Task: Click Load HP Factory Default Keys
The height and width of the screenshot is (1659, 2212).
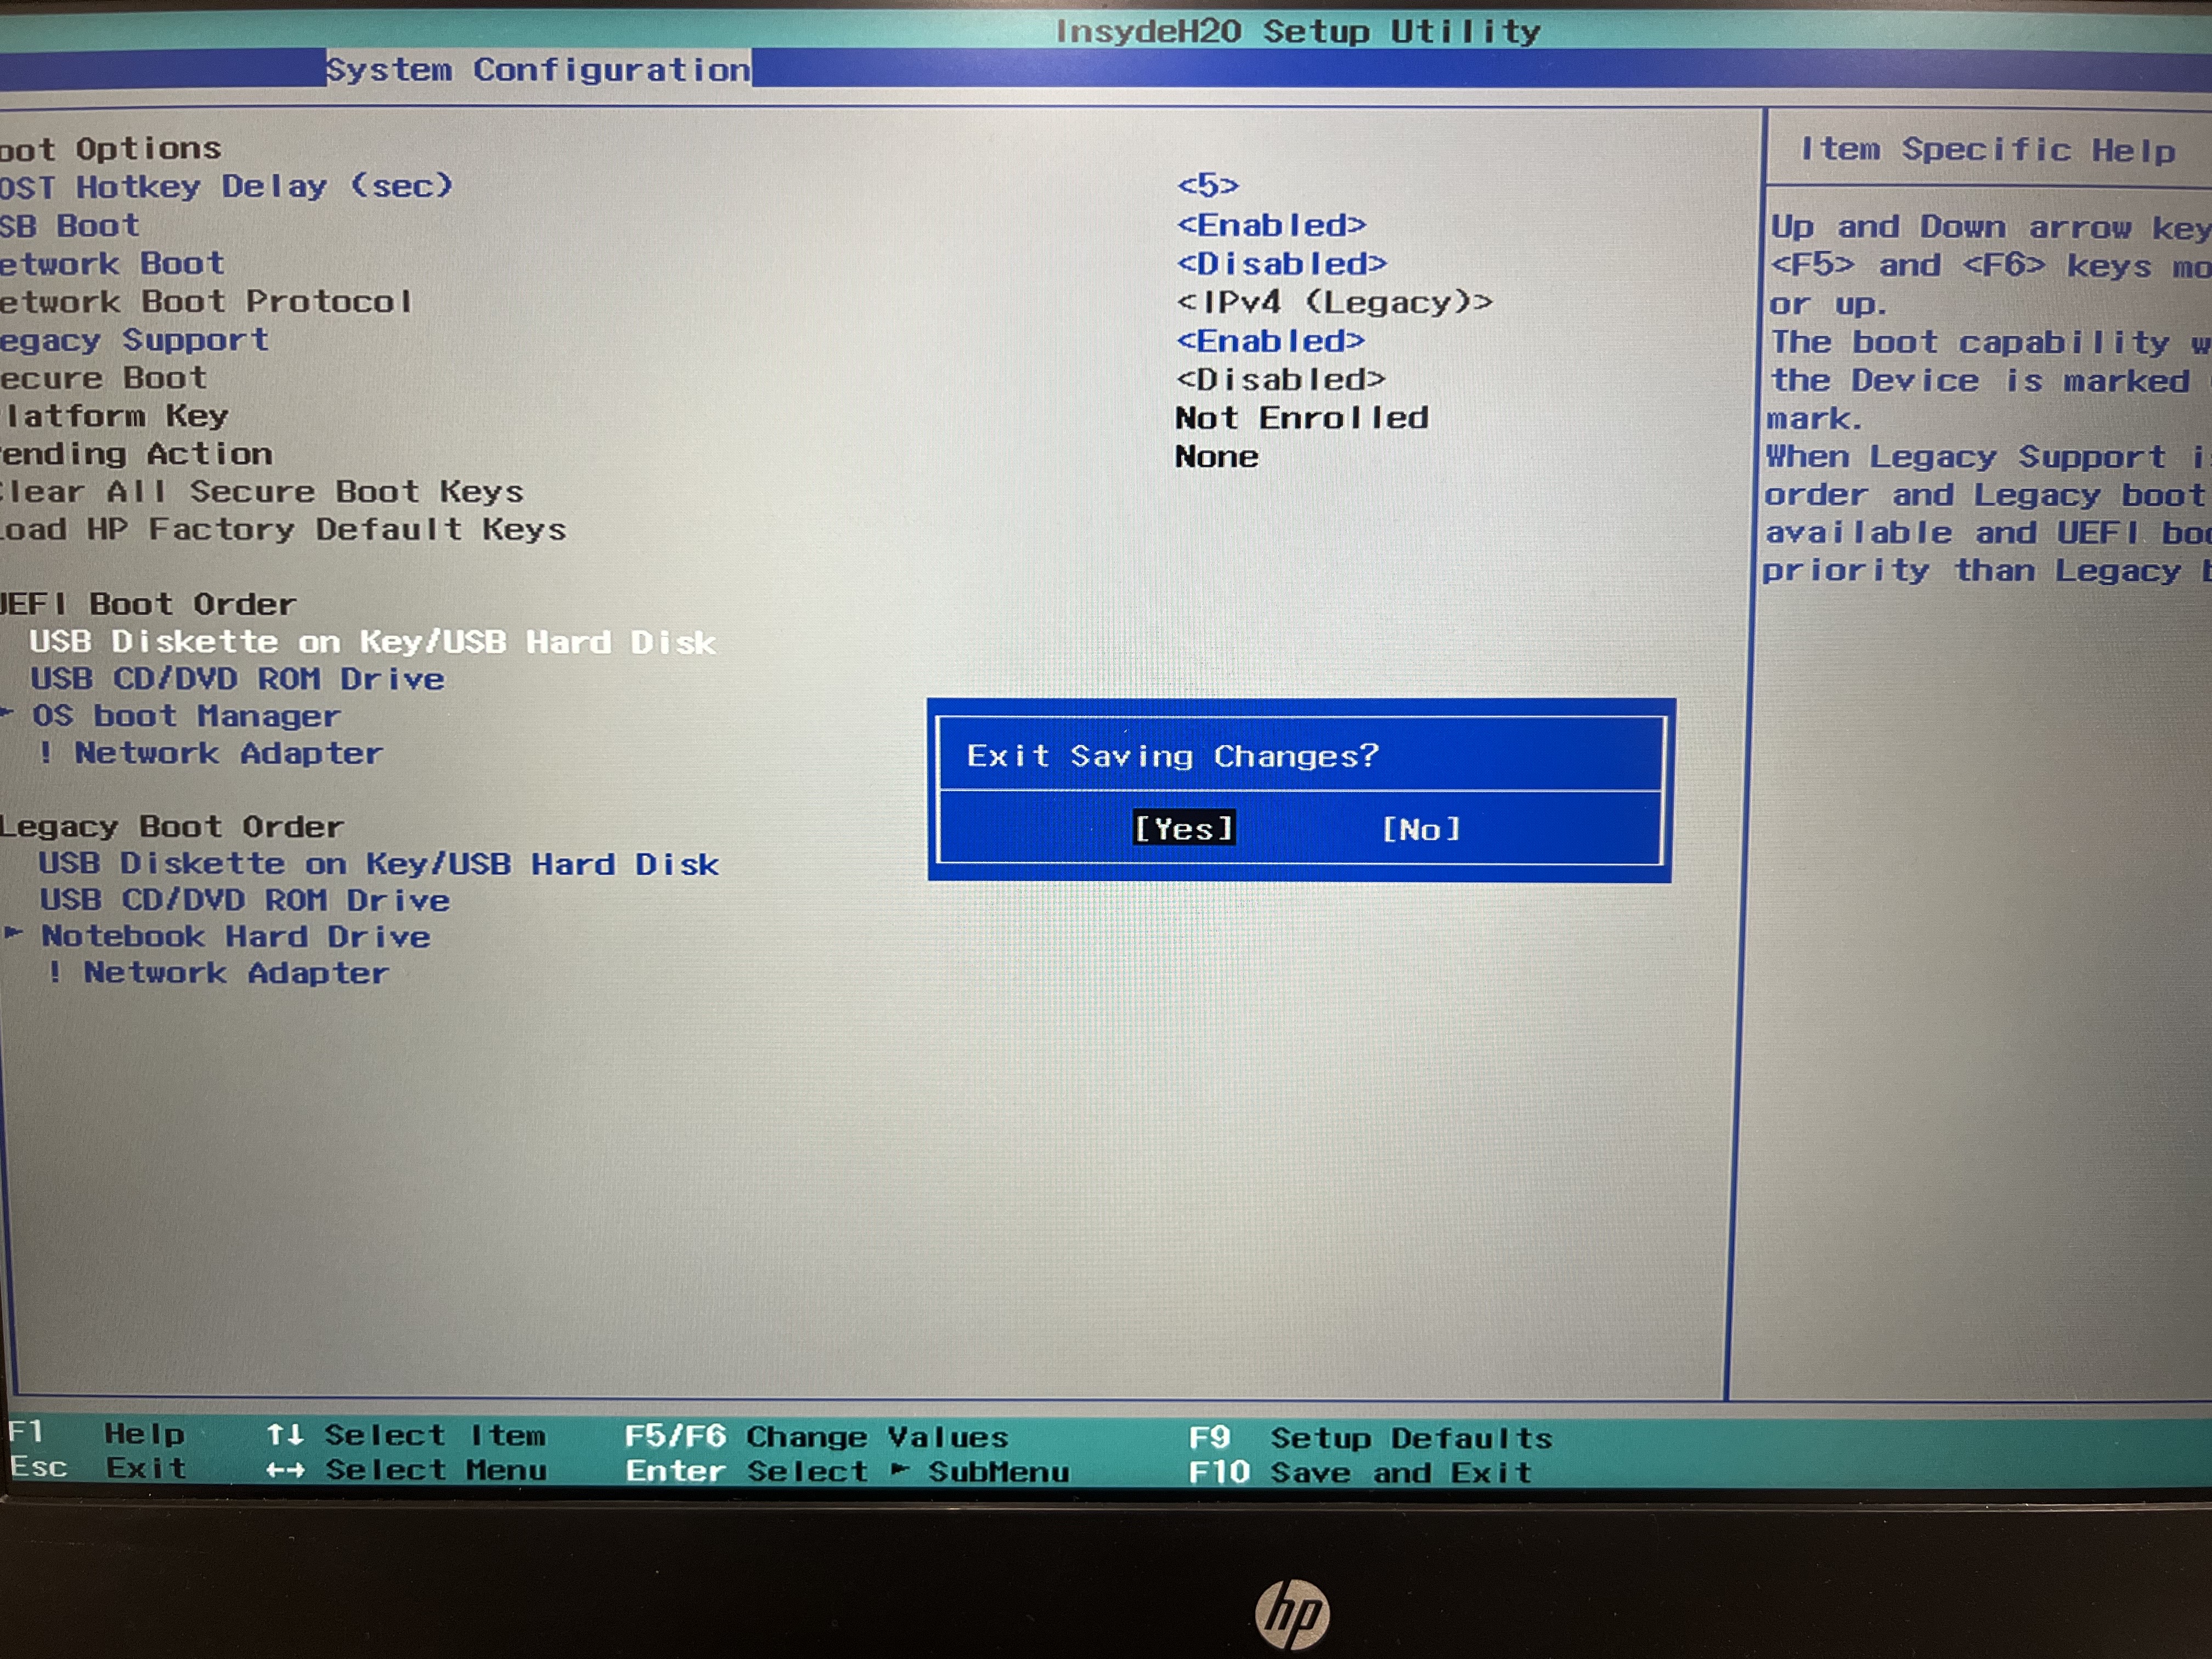Action: click(x=283, y=529)
